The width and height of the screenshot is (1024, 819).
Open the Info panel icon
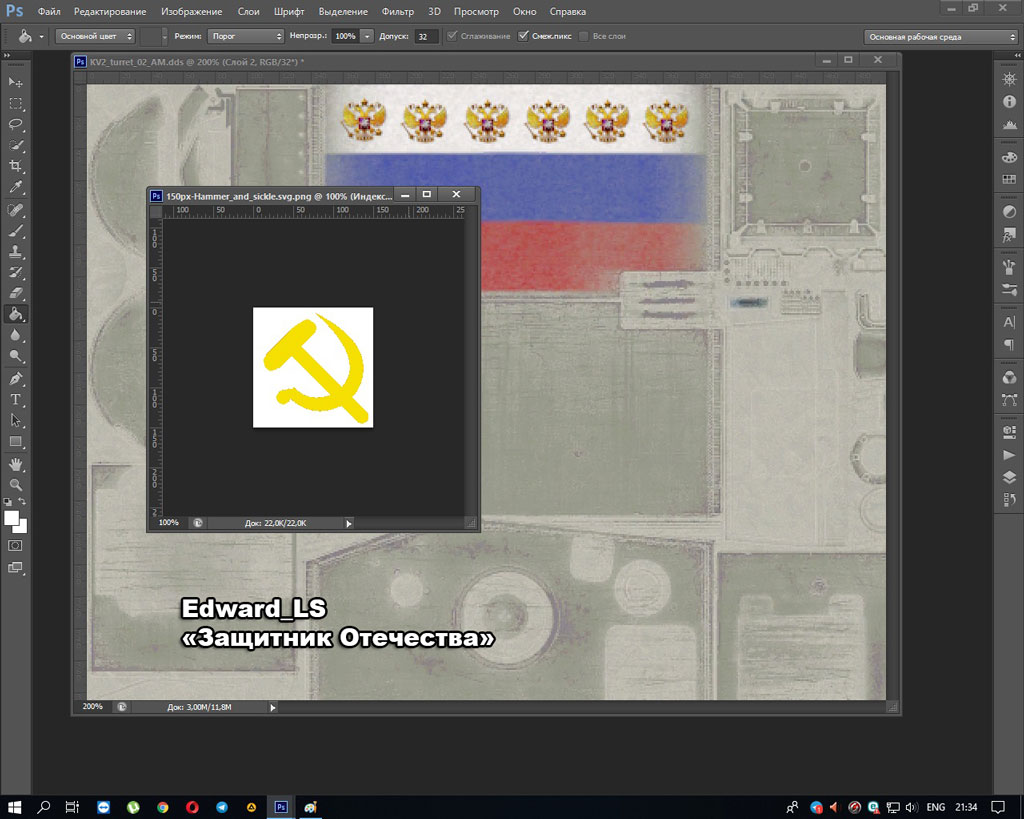pos(1009,102)
